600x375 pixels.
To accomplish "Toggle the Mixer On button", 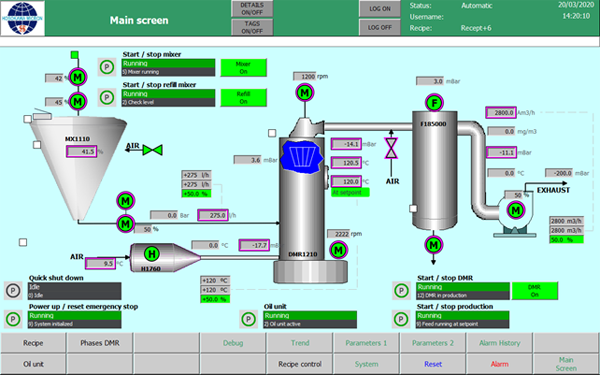I will [x=243, y=67].
